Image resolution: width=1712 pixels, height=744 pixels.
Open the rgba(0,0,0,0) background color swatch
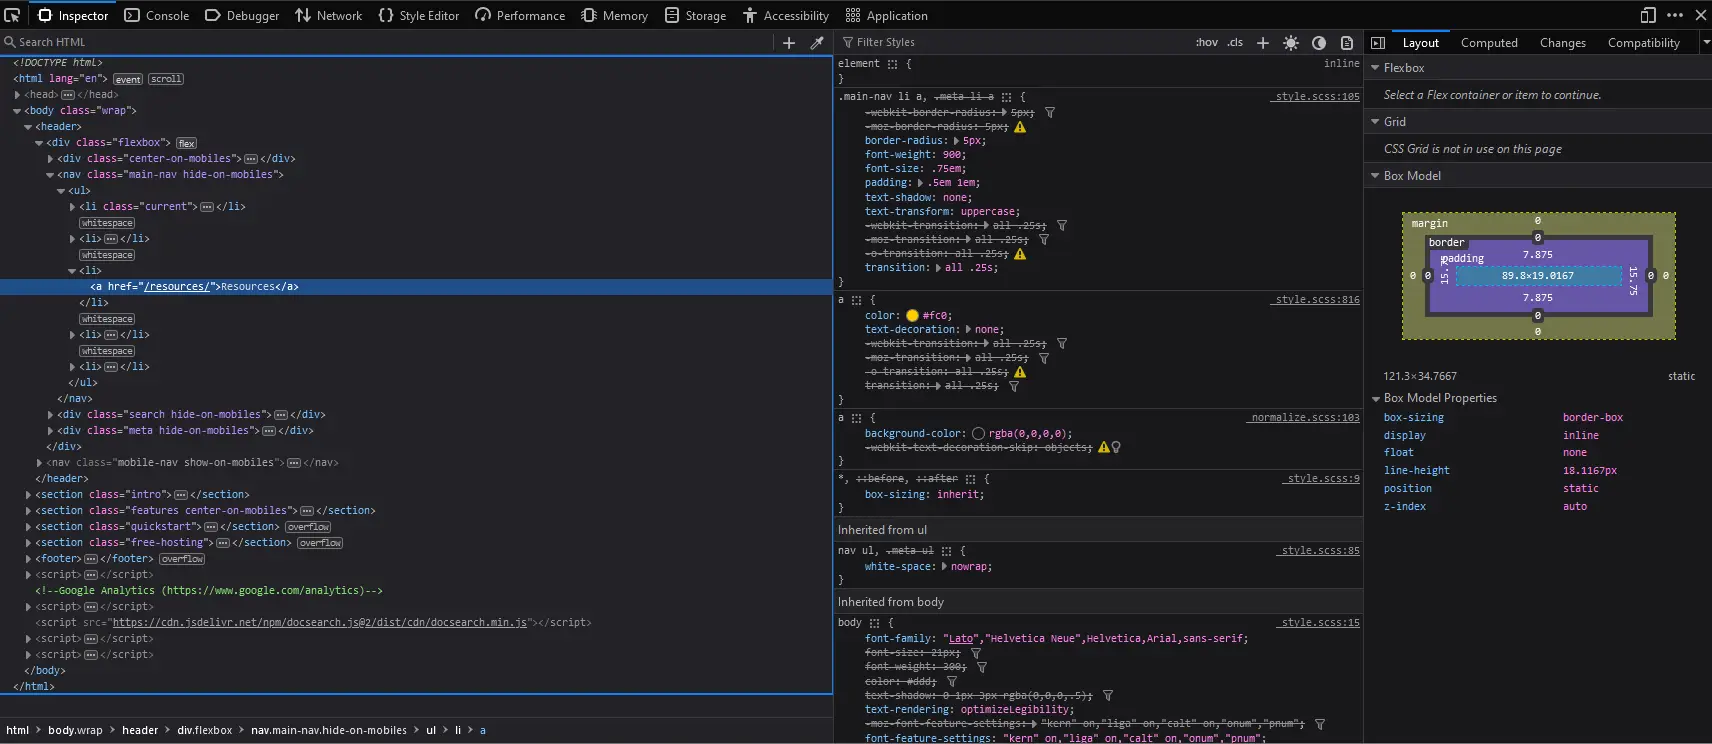978,433
